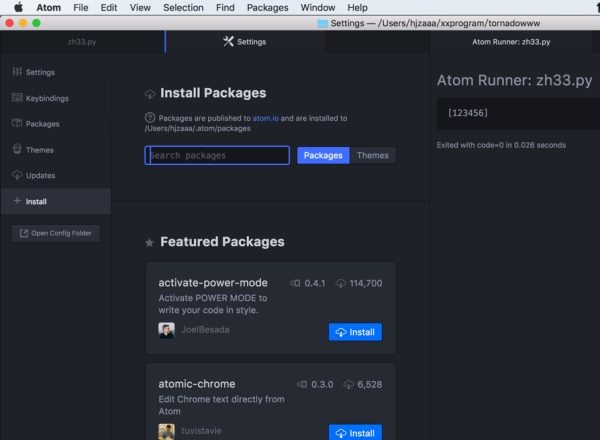
Task: Open Settings section in sidebar
Action: pyautogui.click(x=40, y=72)
